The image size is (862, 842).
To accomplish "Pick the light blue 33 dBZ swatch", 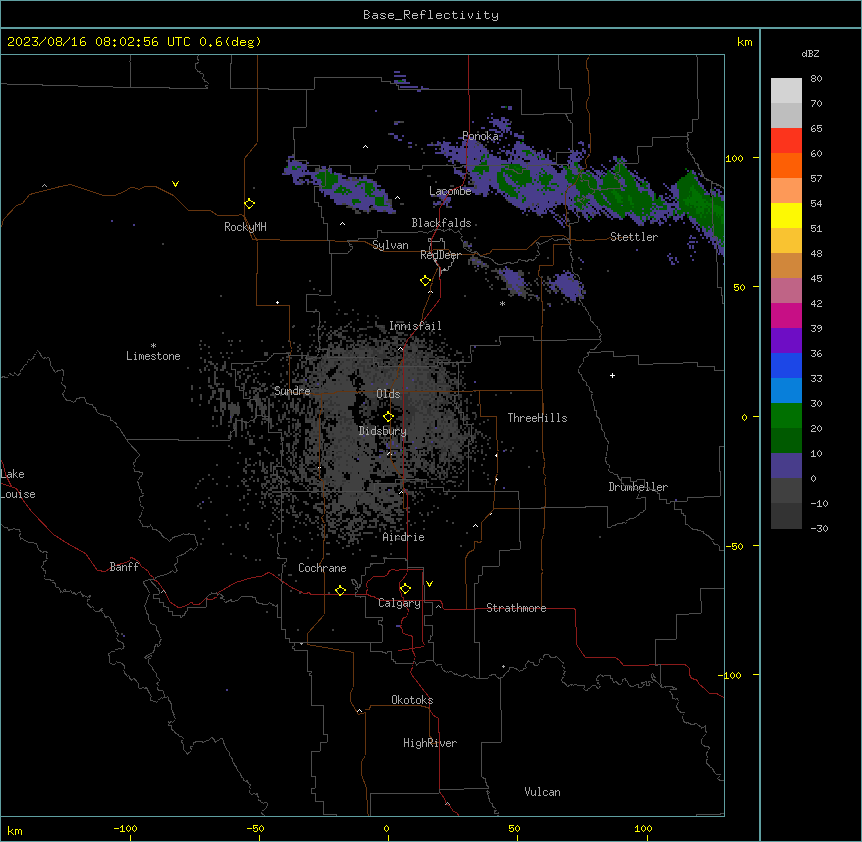I will pyautogui.click(x=786, y=391).
